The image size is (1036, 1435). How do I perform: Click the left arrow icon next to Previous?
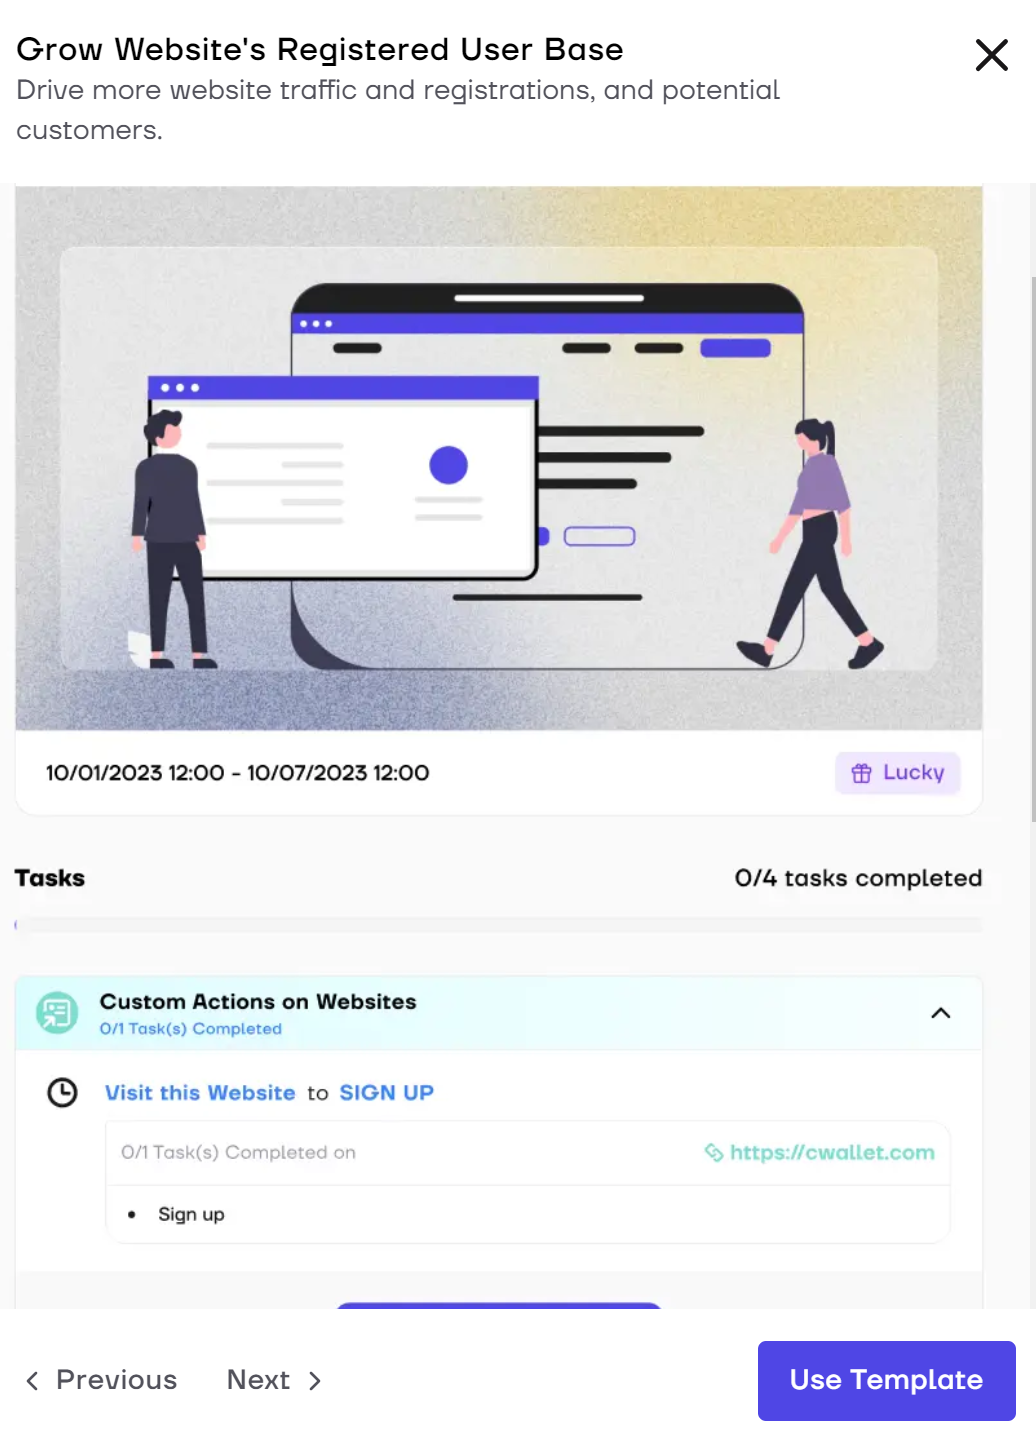pyautogui.click(x=32, y=1380)
